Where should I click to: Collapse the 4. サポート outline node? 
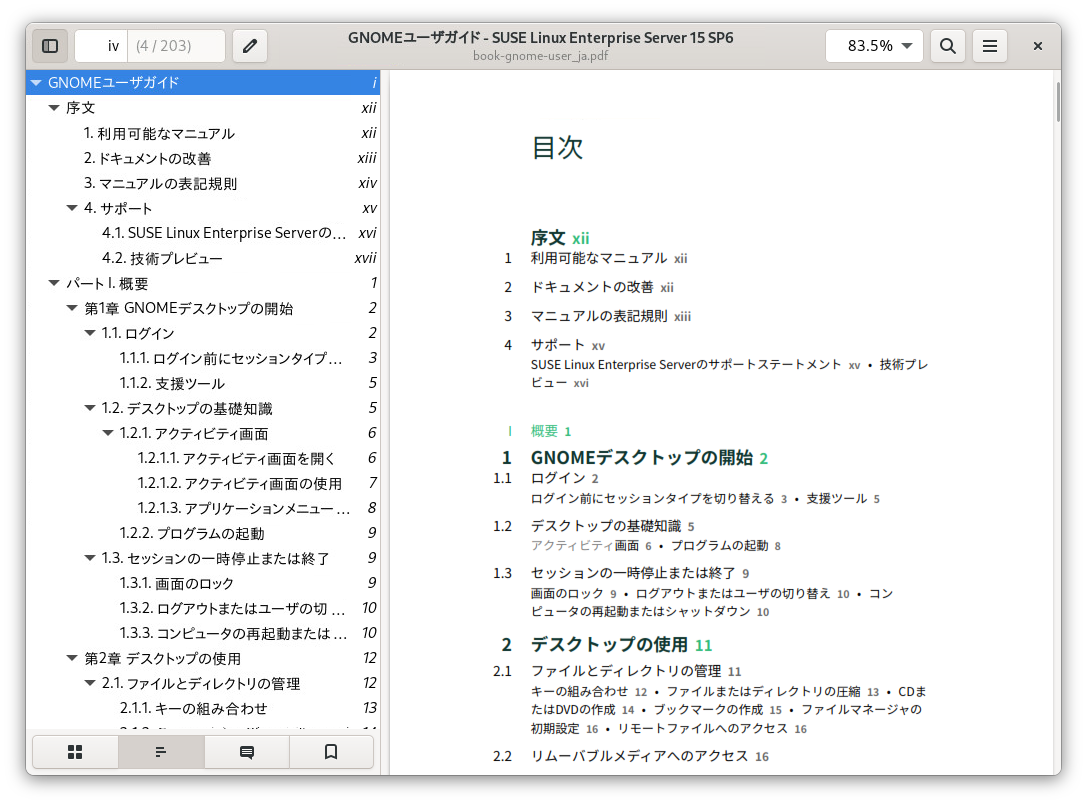[x=72, y=208]
